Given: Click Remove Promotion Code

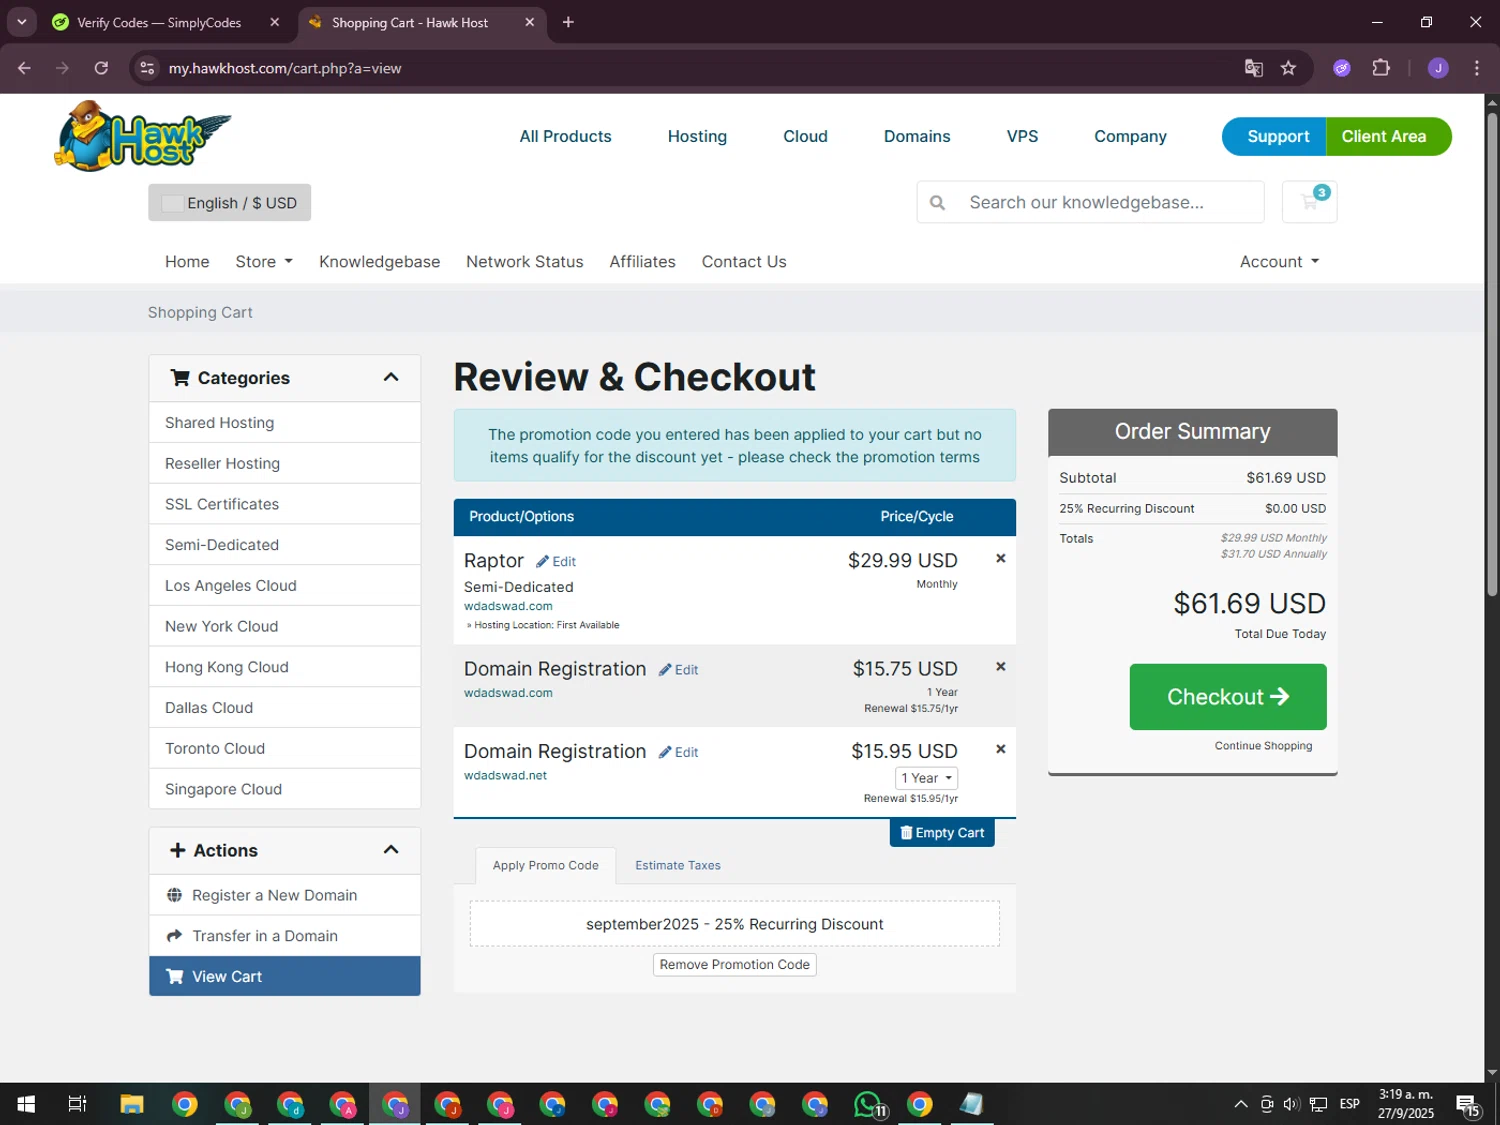Looking at the screenshot, I should pos(735,965).
